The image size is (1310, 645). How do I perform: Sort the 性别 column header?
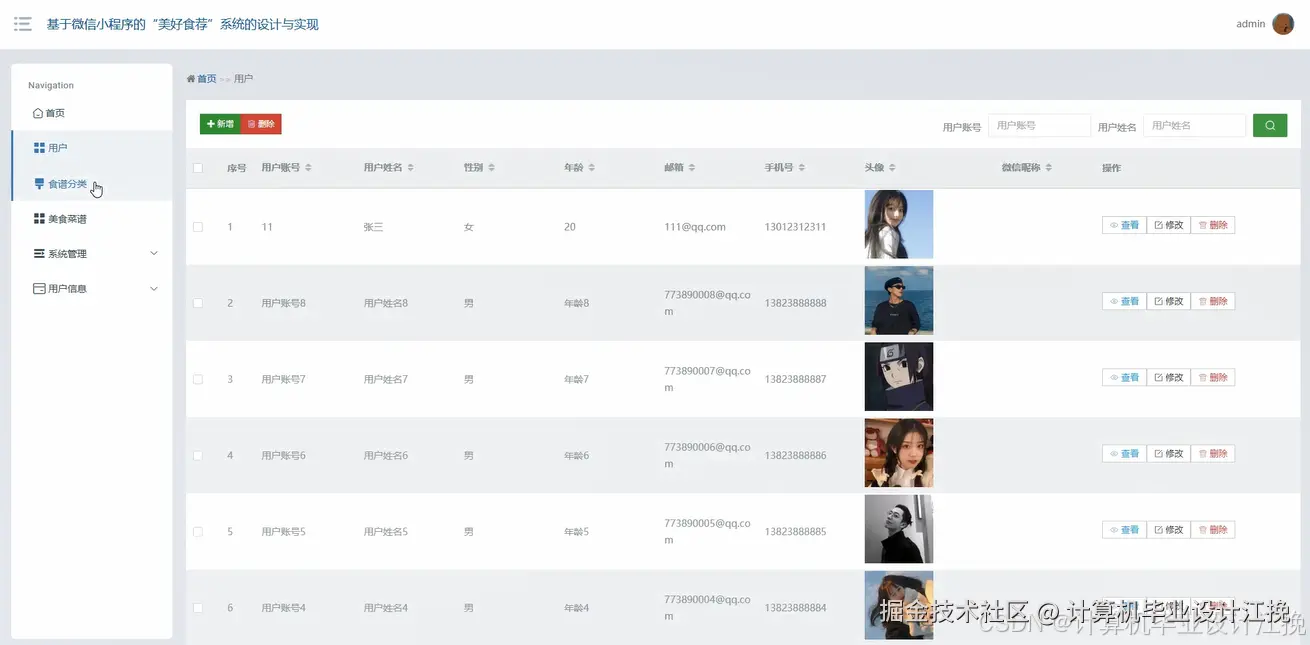(x=491, y=168)
